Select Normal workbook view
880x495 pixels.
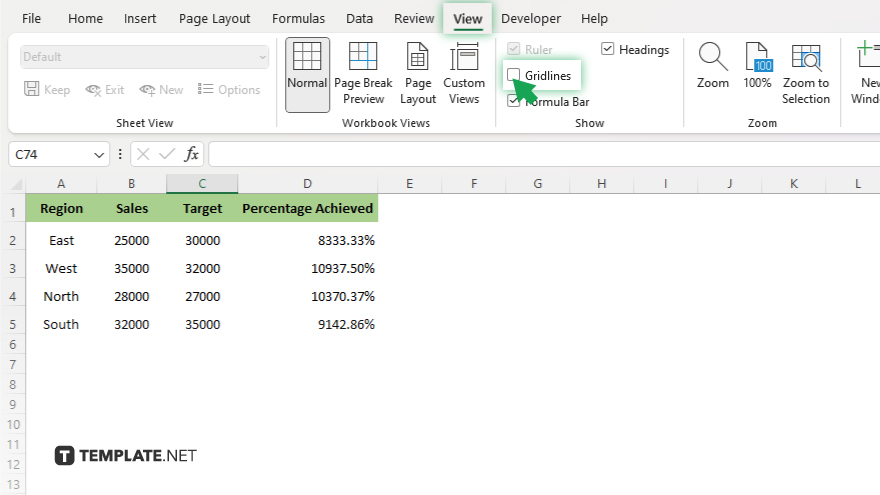[x=307, y=75]
